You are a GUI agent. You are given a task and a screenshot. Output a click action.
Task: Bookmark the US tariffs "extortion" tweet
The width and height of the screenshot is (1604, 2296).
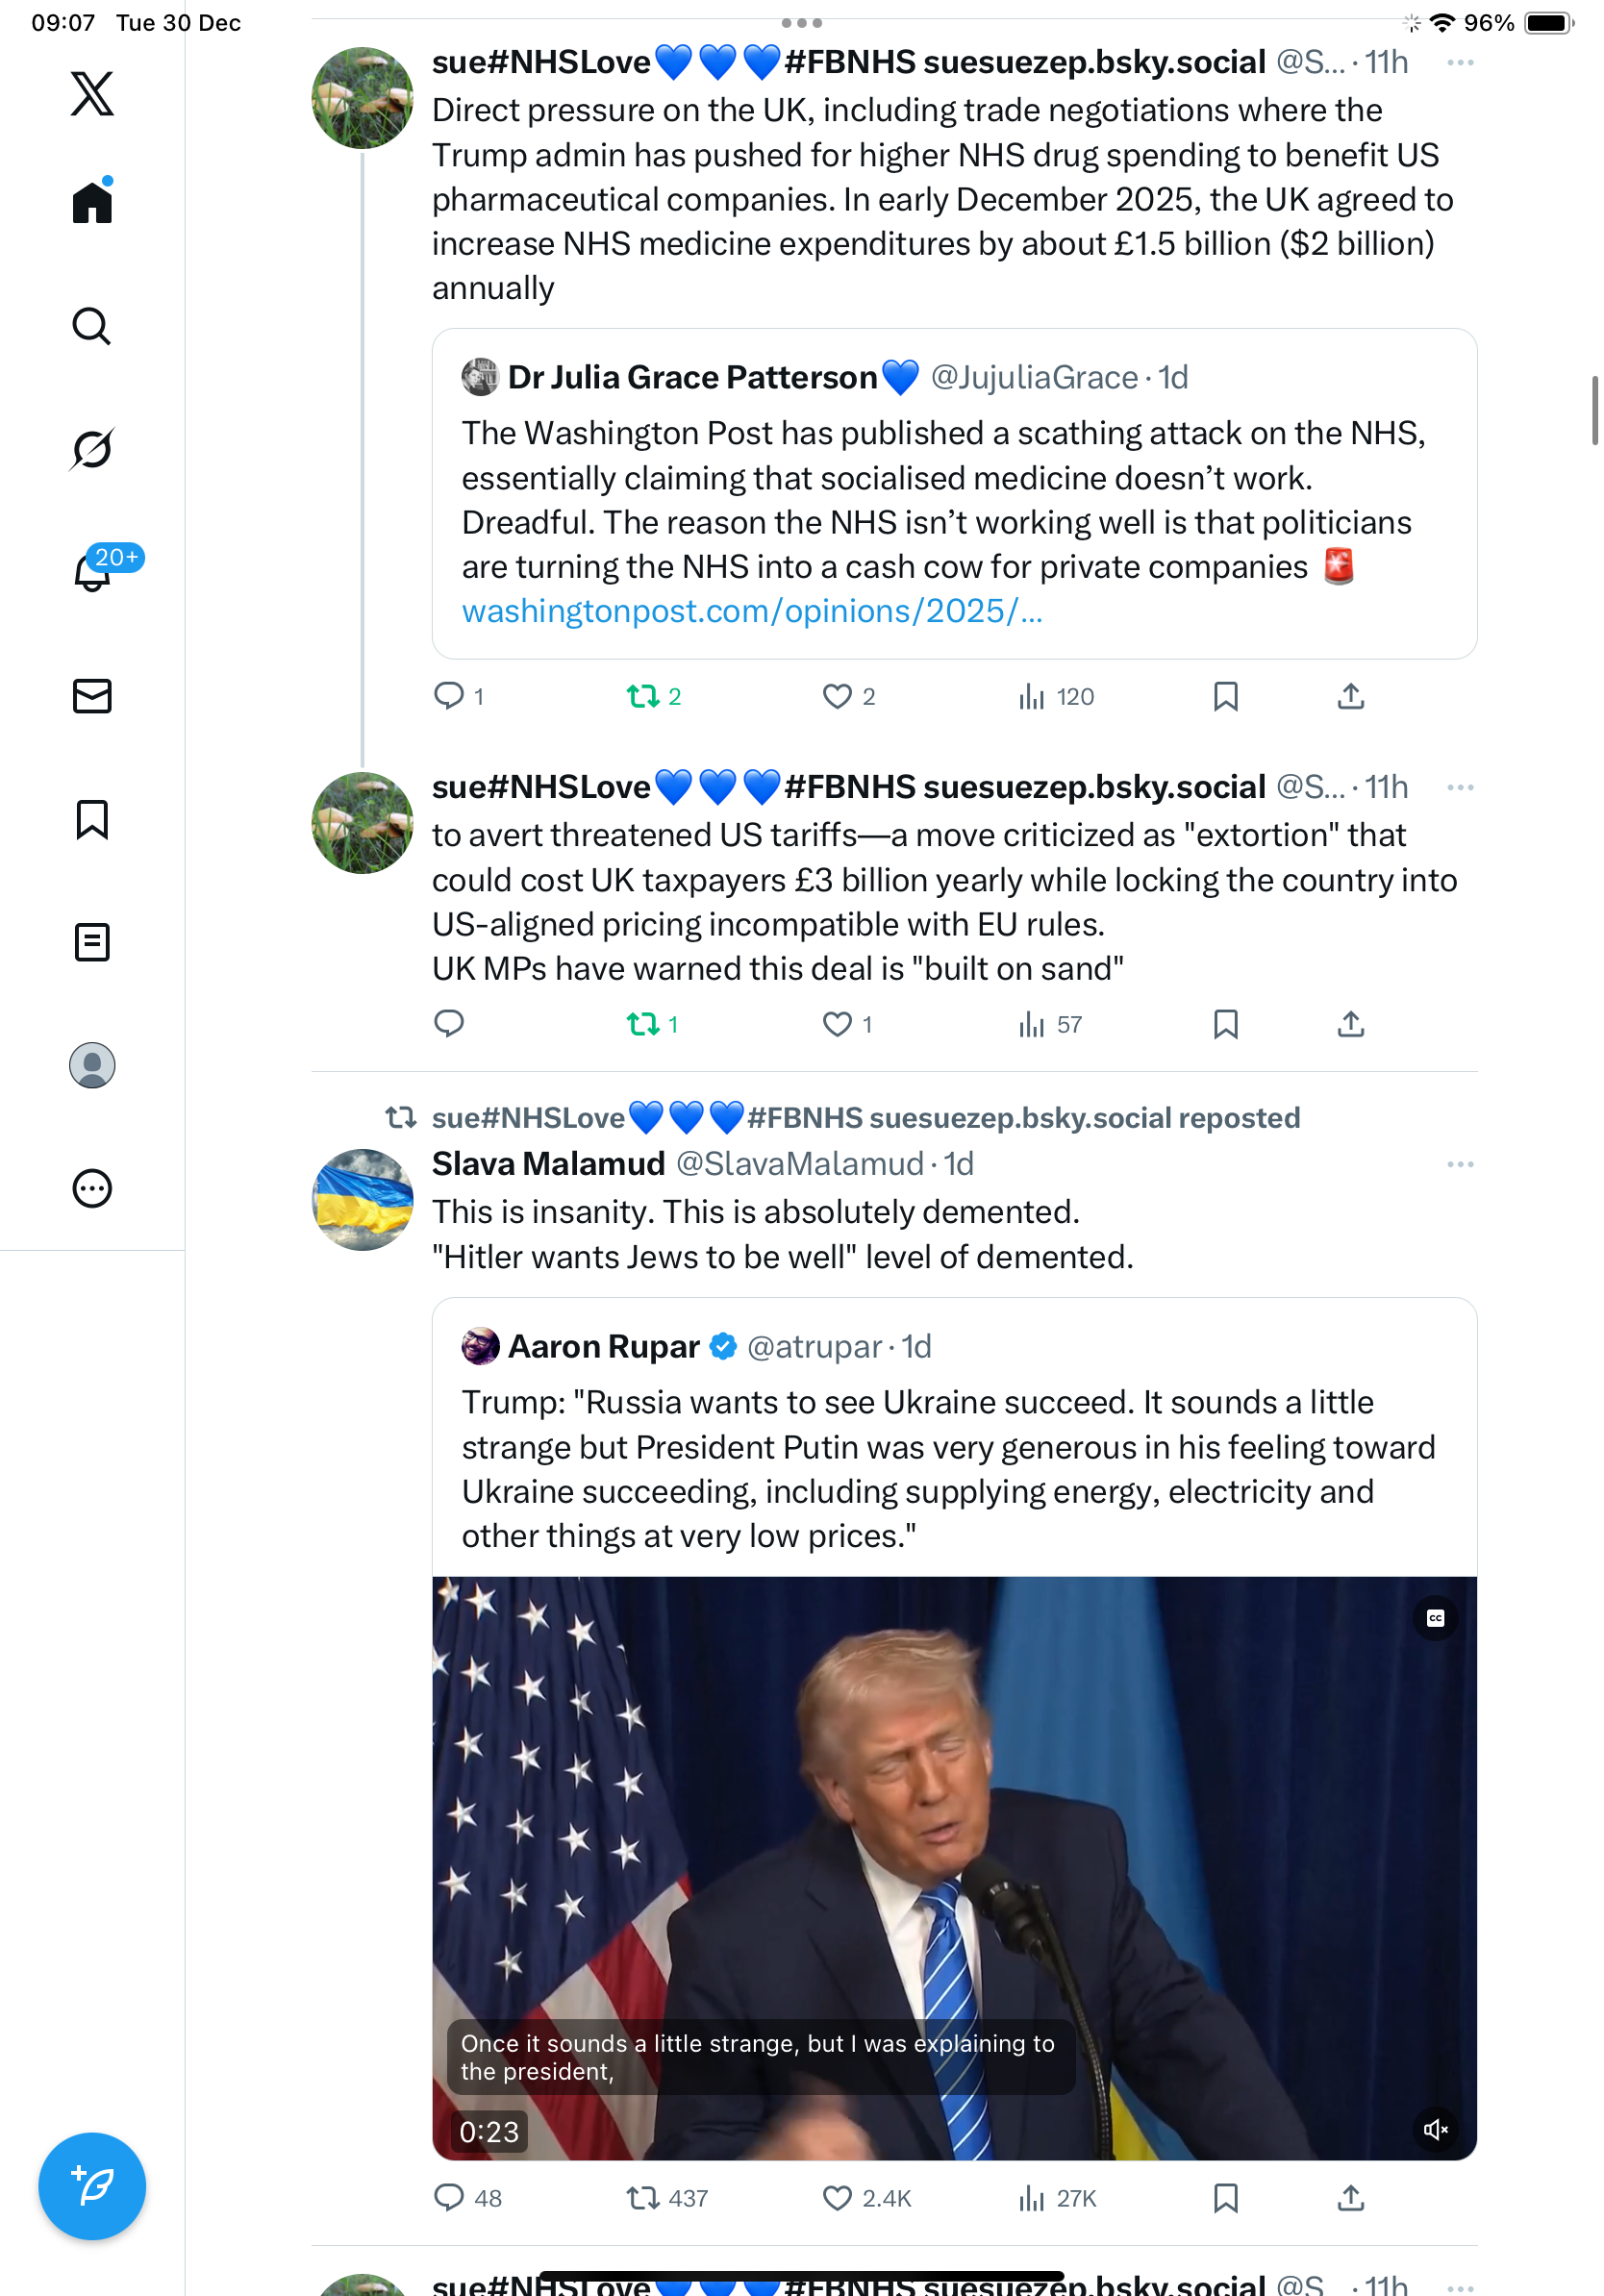point(1225,1024)
